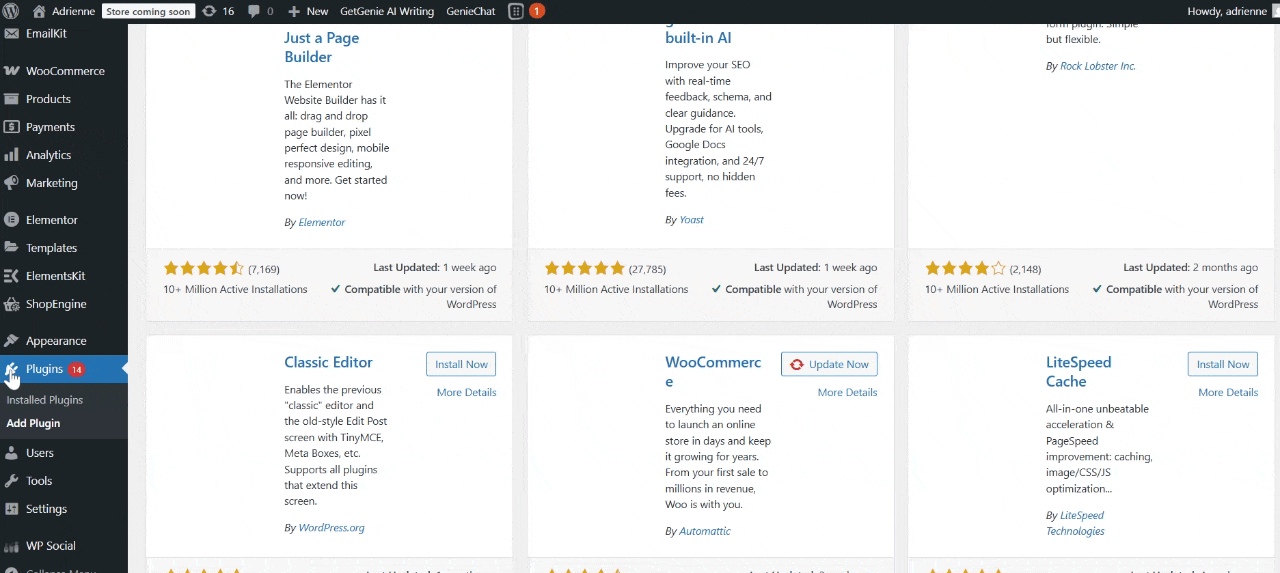Expand the Howdy, adrienne account menu
1280x573 pixels.
pyautogui.click(x=1228, y=11)
